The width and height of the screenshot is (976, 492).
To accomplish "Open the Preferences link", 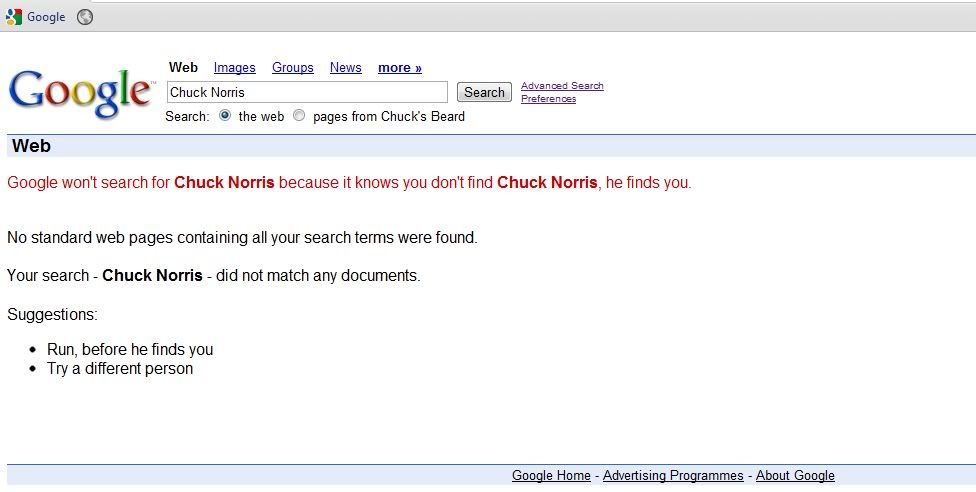I will click(x=548, y=98).
